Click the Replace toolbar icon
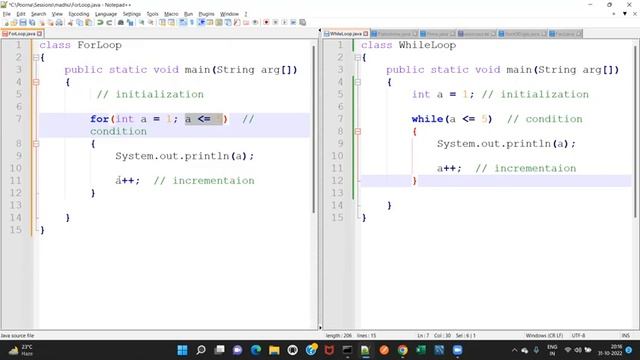 pos(130,22)
